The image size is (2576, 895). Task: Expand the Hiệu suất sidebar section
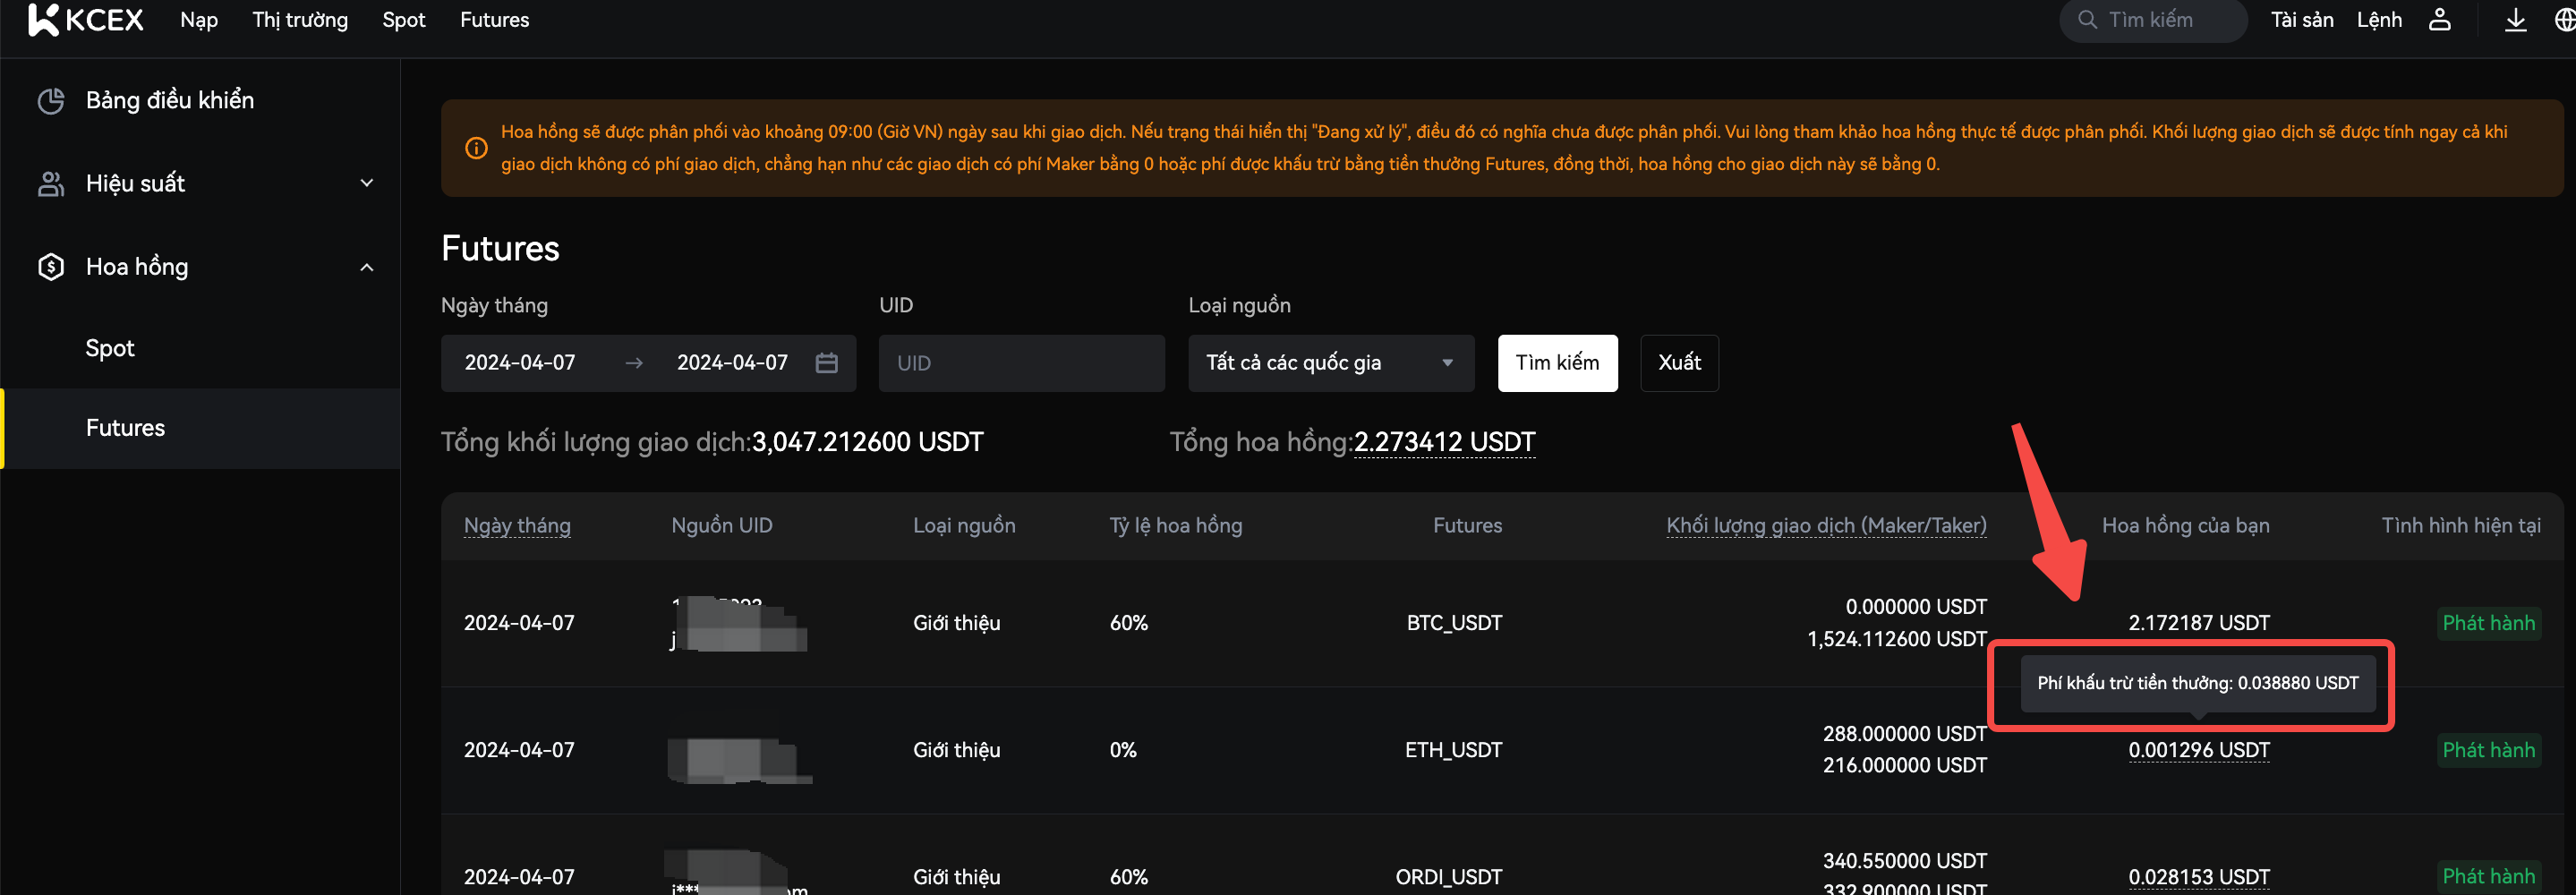(x=366, y=183)
